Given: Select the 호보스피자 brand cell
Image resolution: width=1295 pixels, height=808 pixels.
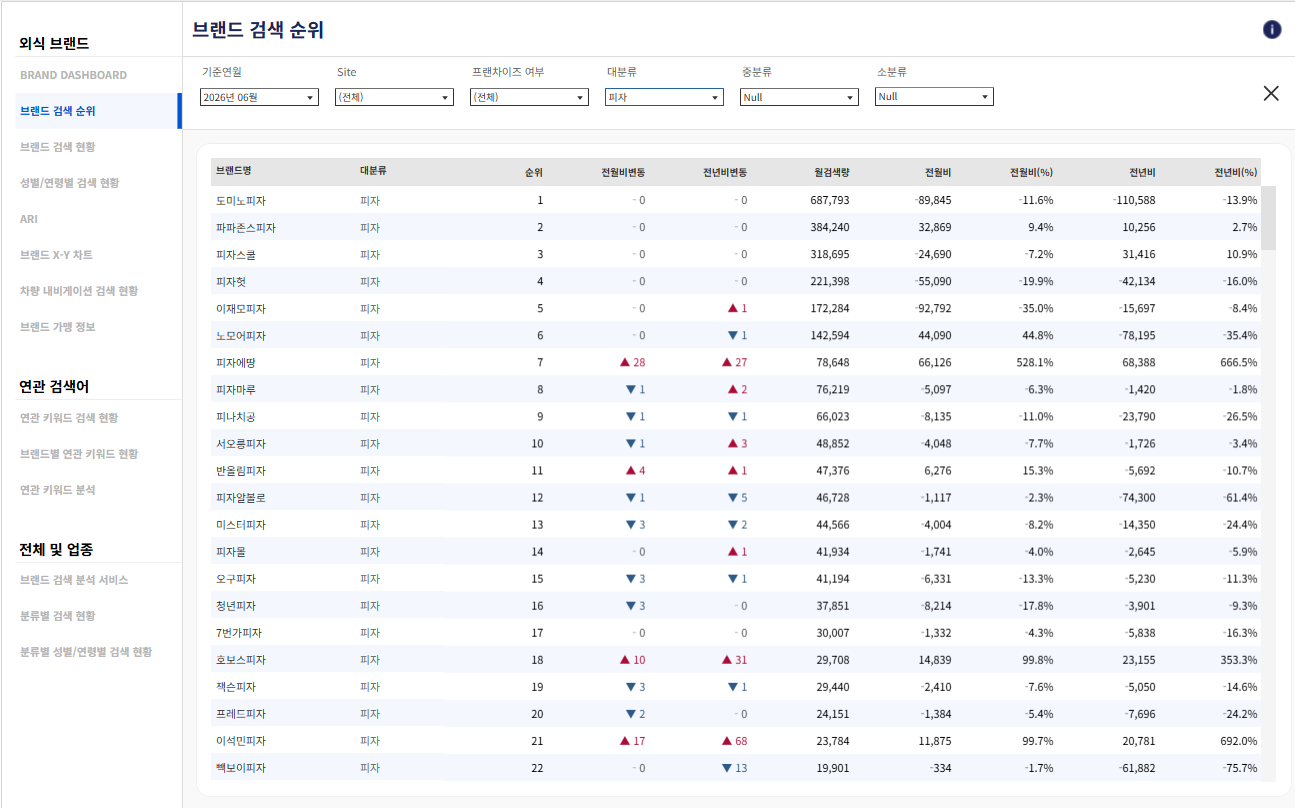Looking at the screenshot, I should (x=240, y=660).
